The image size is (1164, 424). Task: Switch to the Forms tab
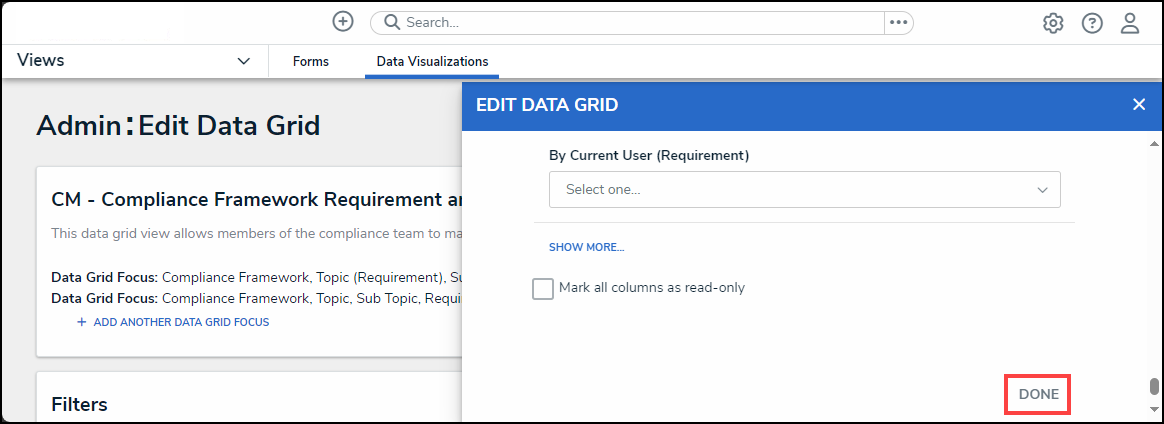click(x=311, y=62)
